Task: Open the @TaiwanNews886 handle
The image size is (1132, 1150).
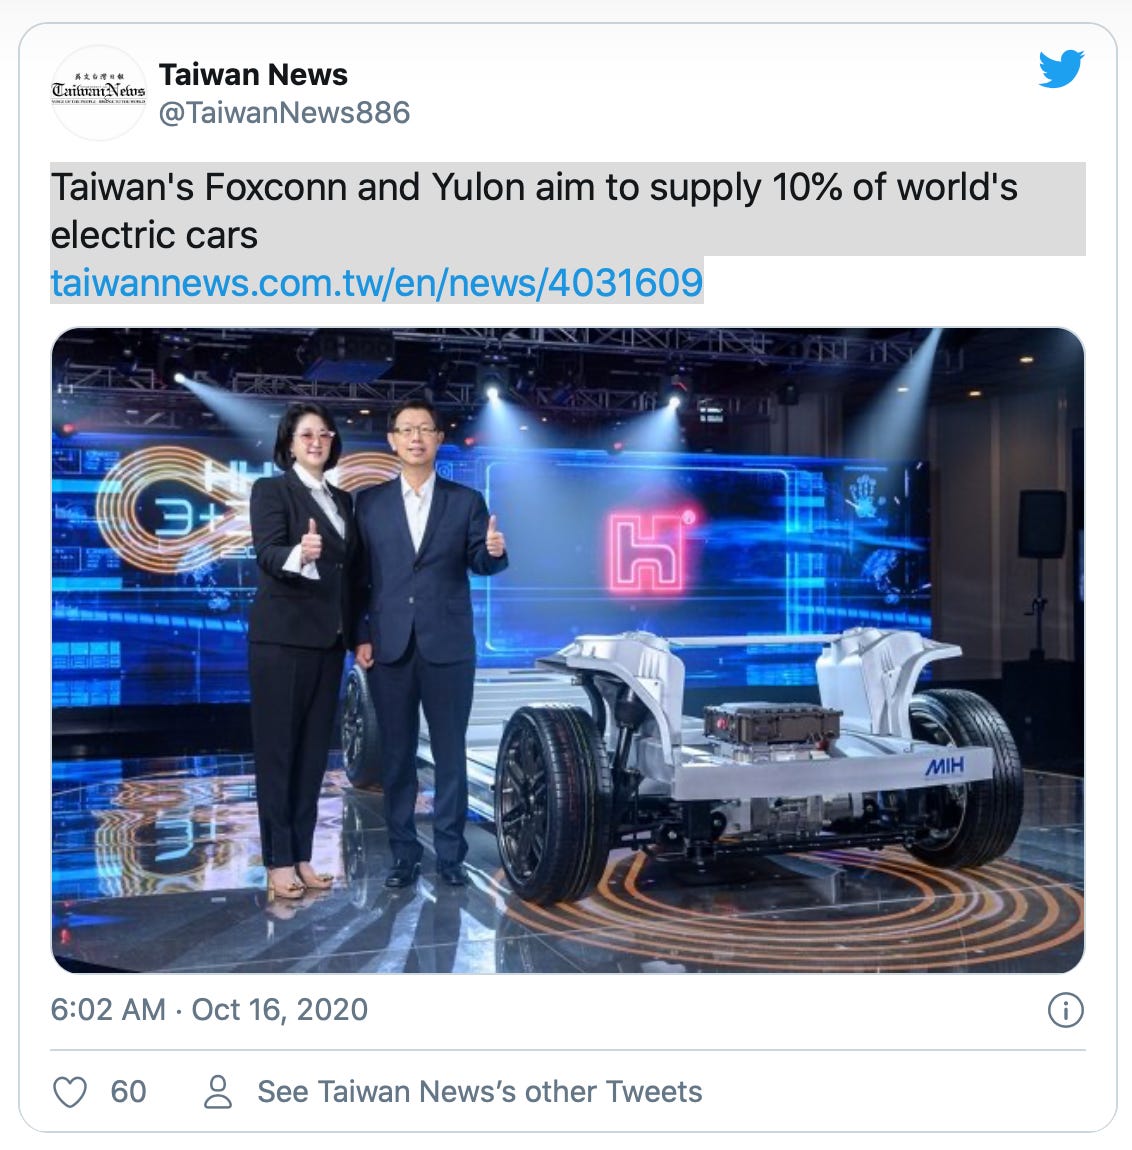Action: (x=284, y=113)
